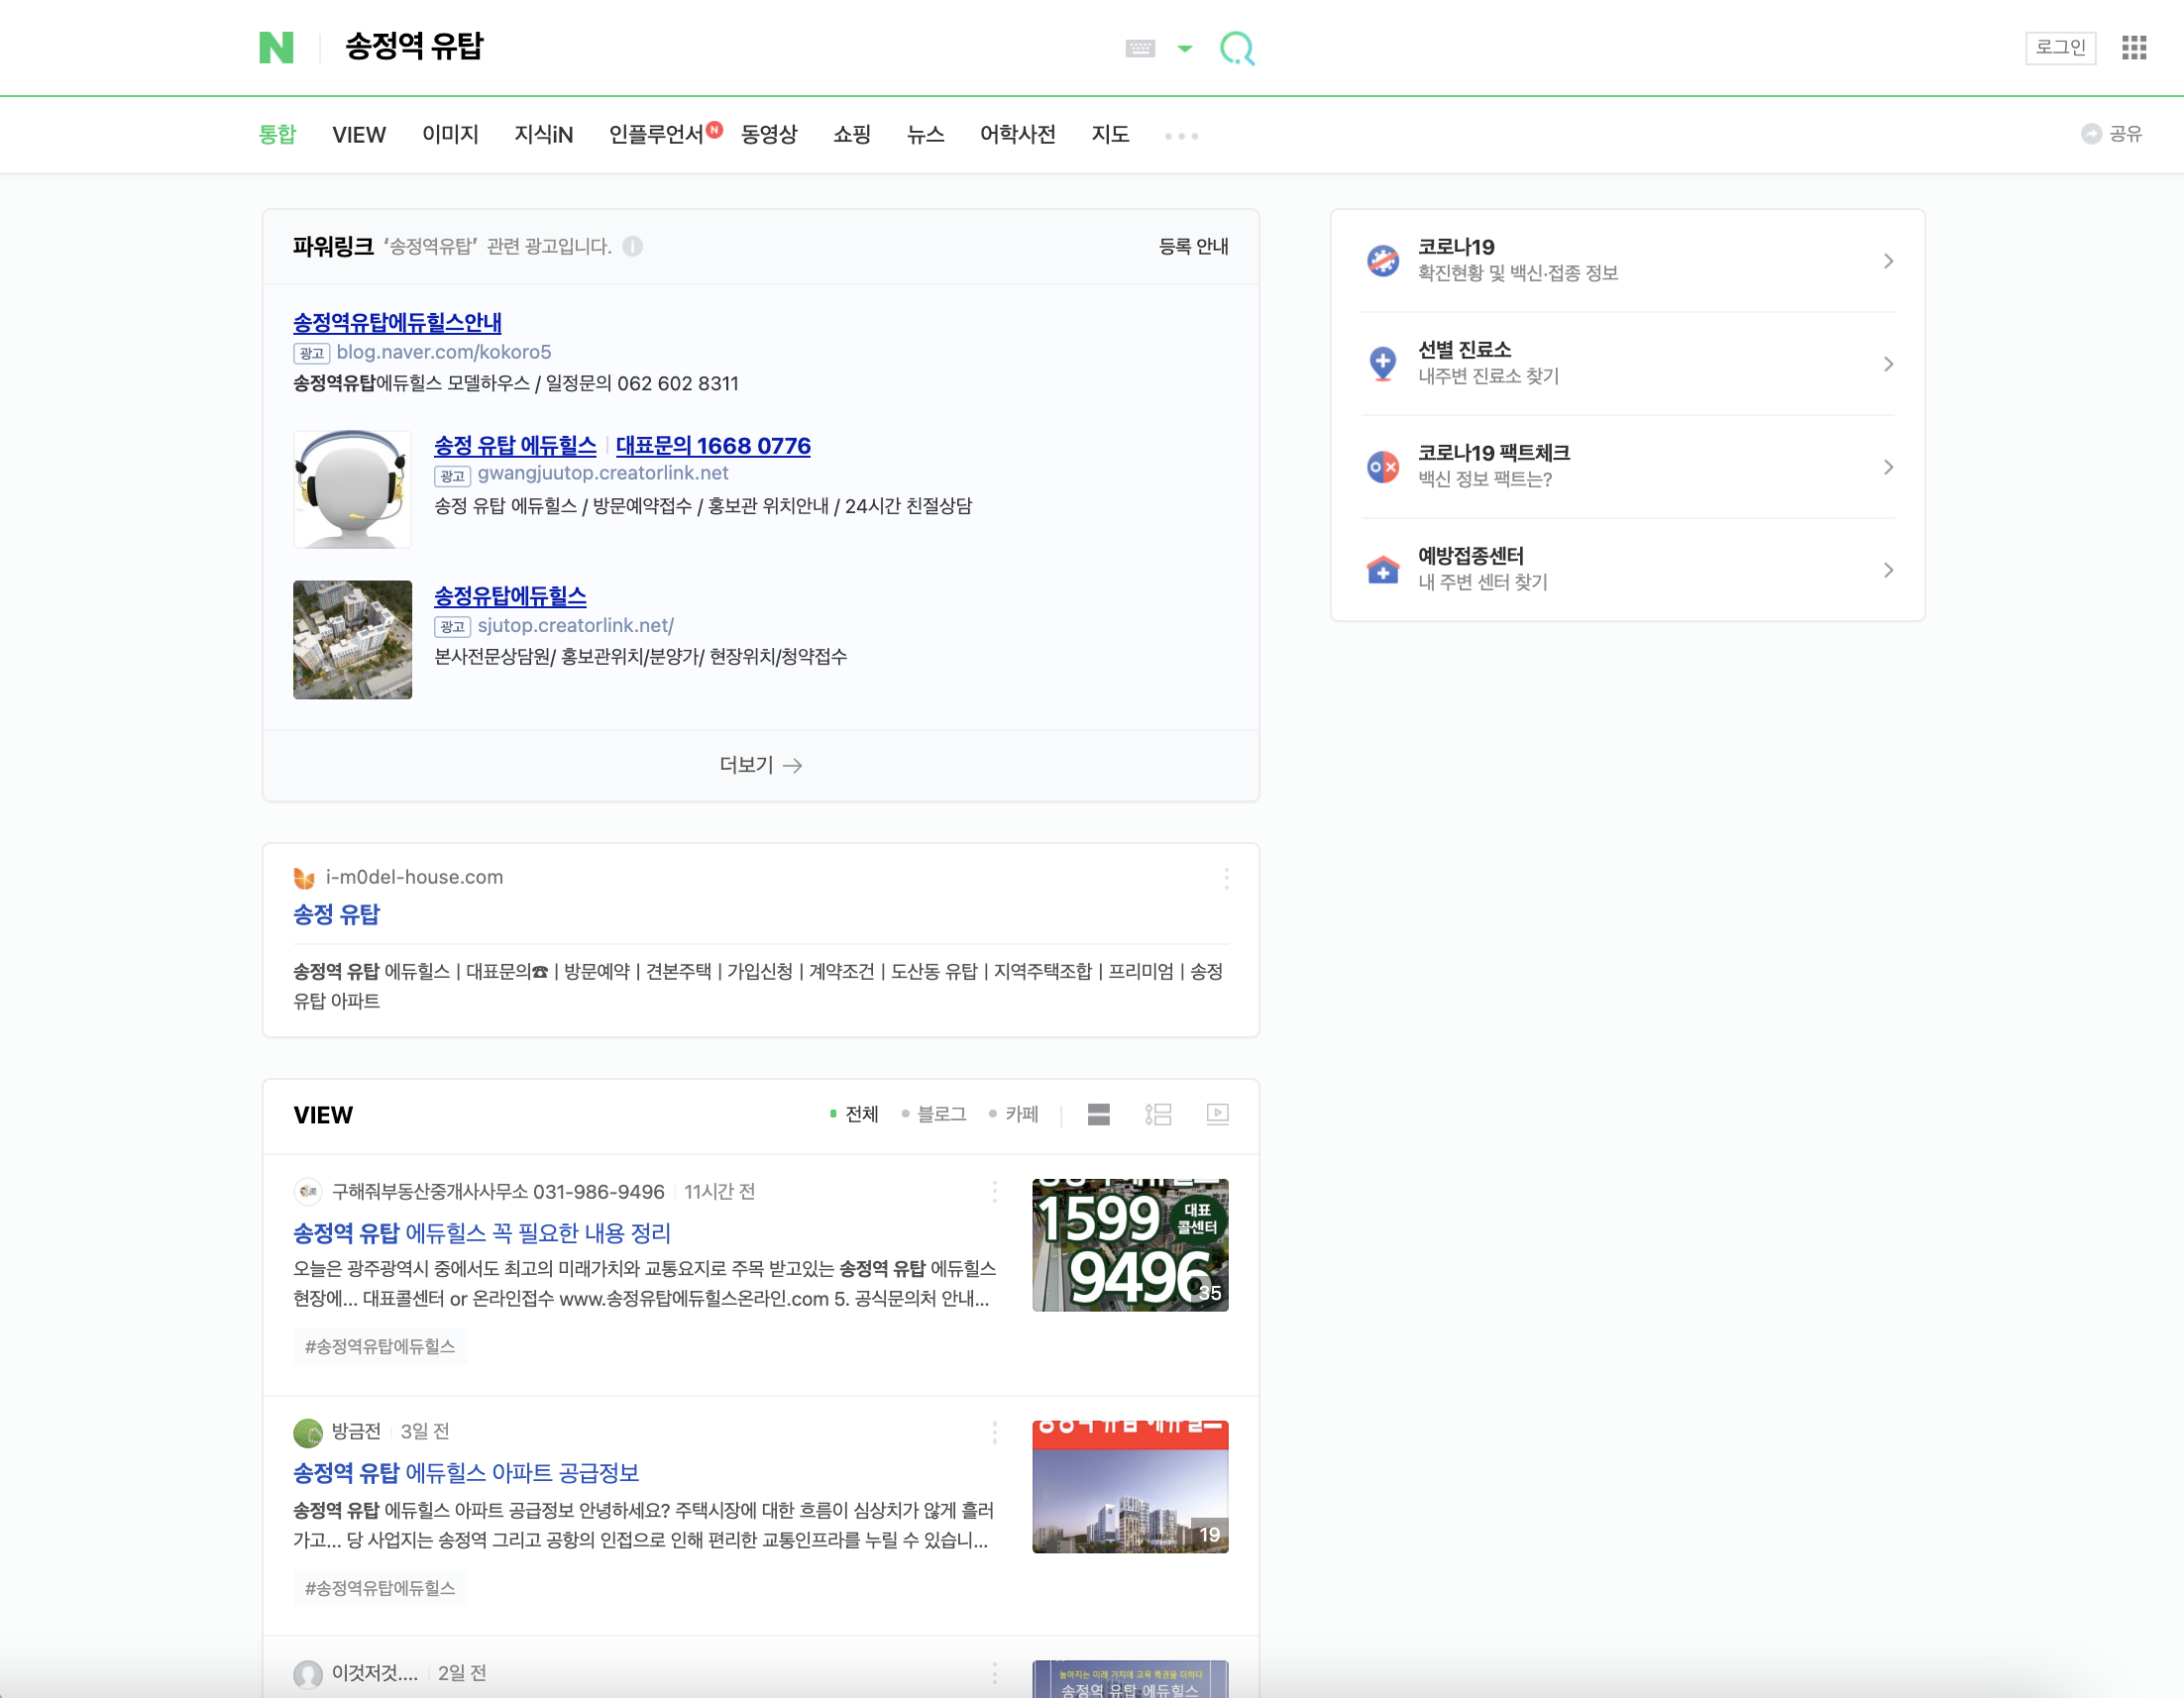This screenshot has width=2184, height=1698.
Task: Expand the search suggestions dropdown arrow
Action: (x=1185, y=48)
